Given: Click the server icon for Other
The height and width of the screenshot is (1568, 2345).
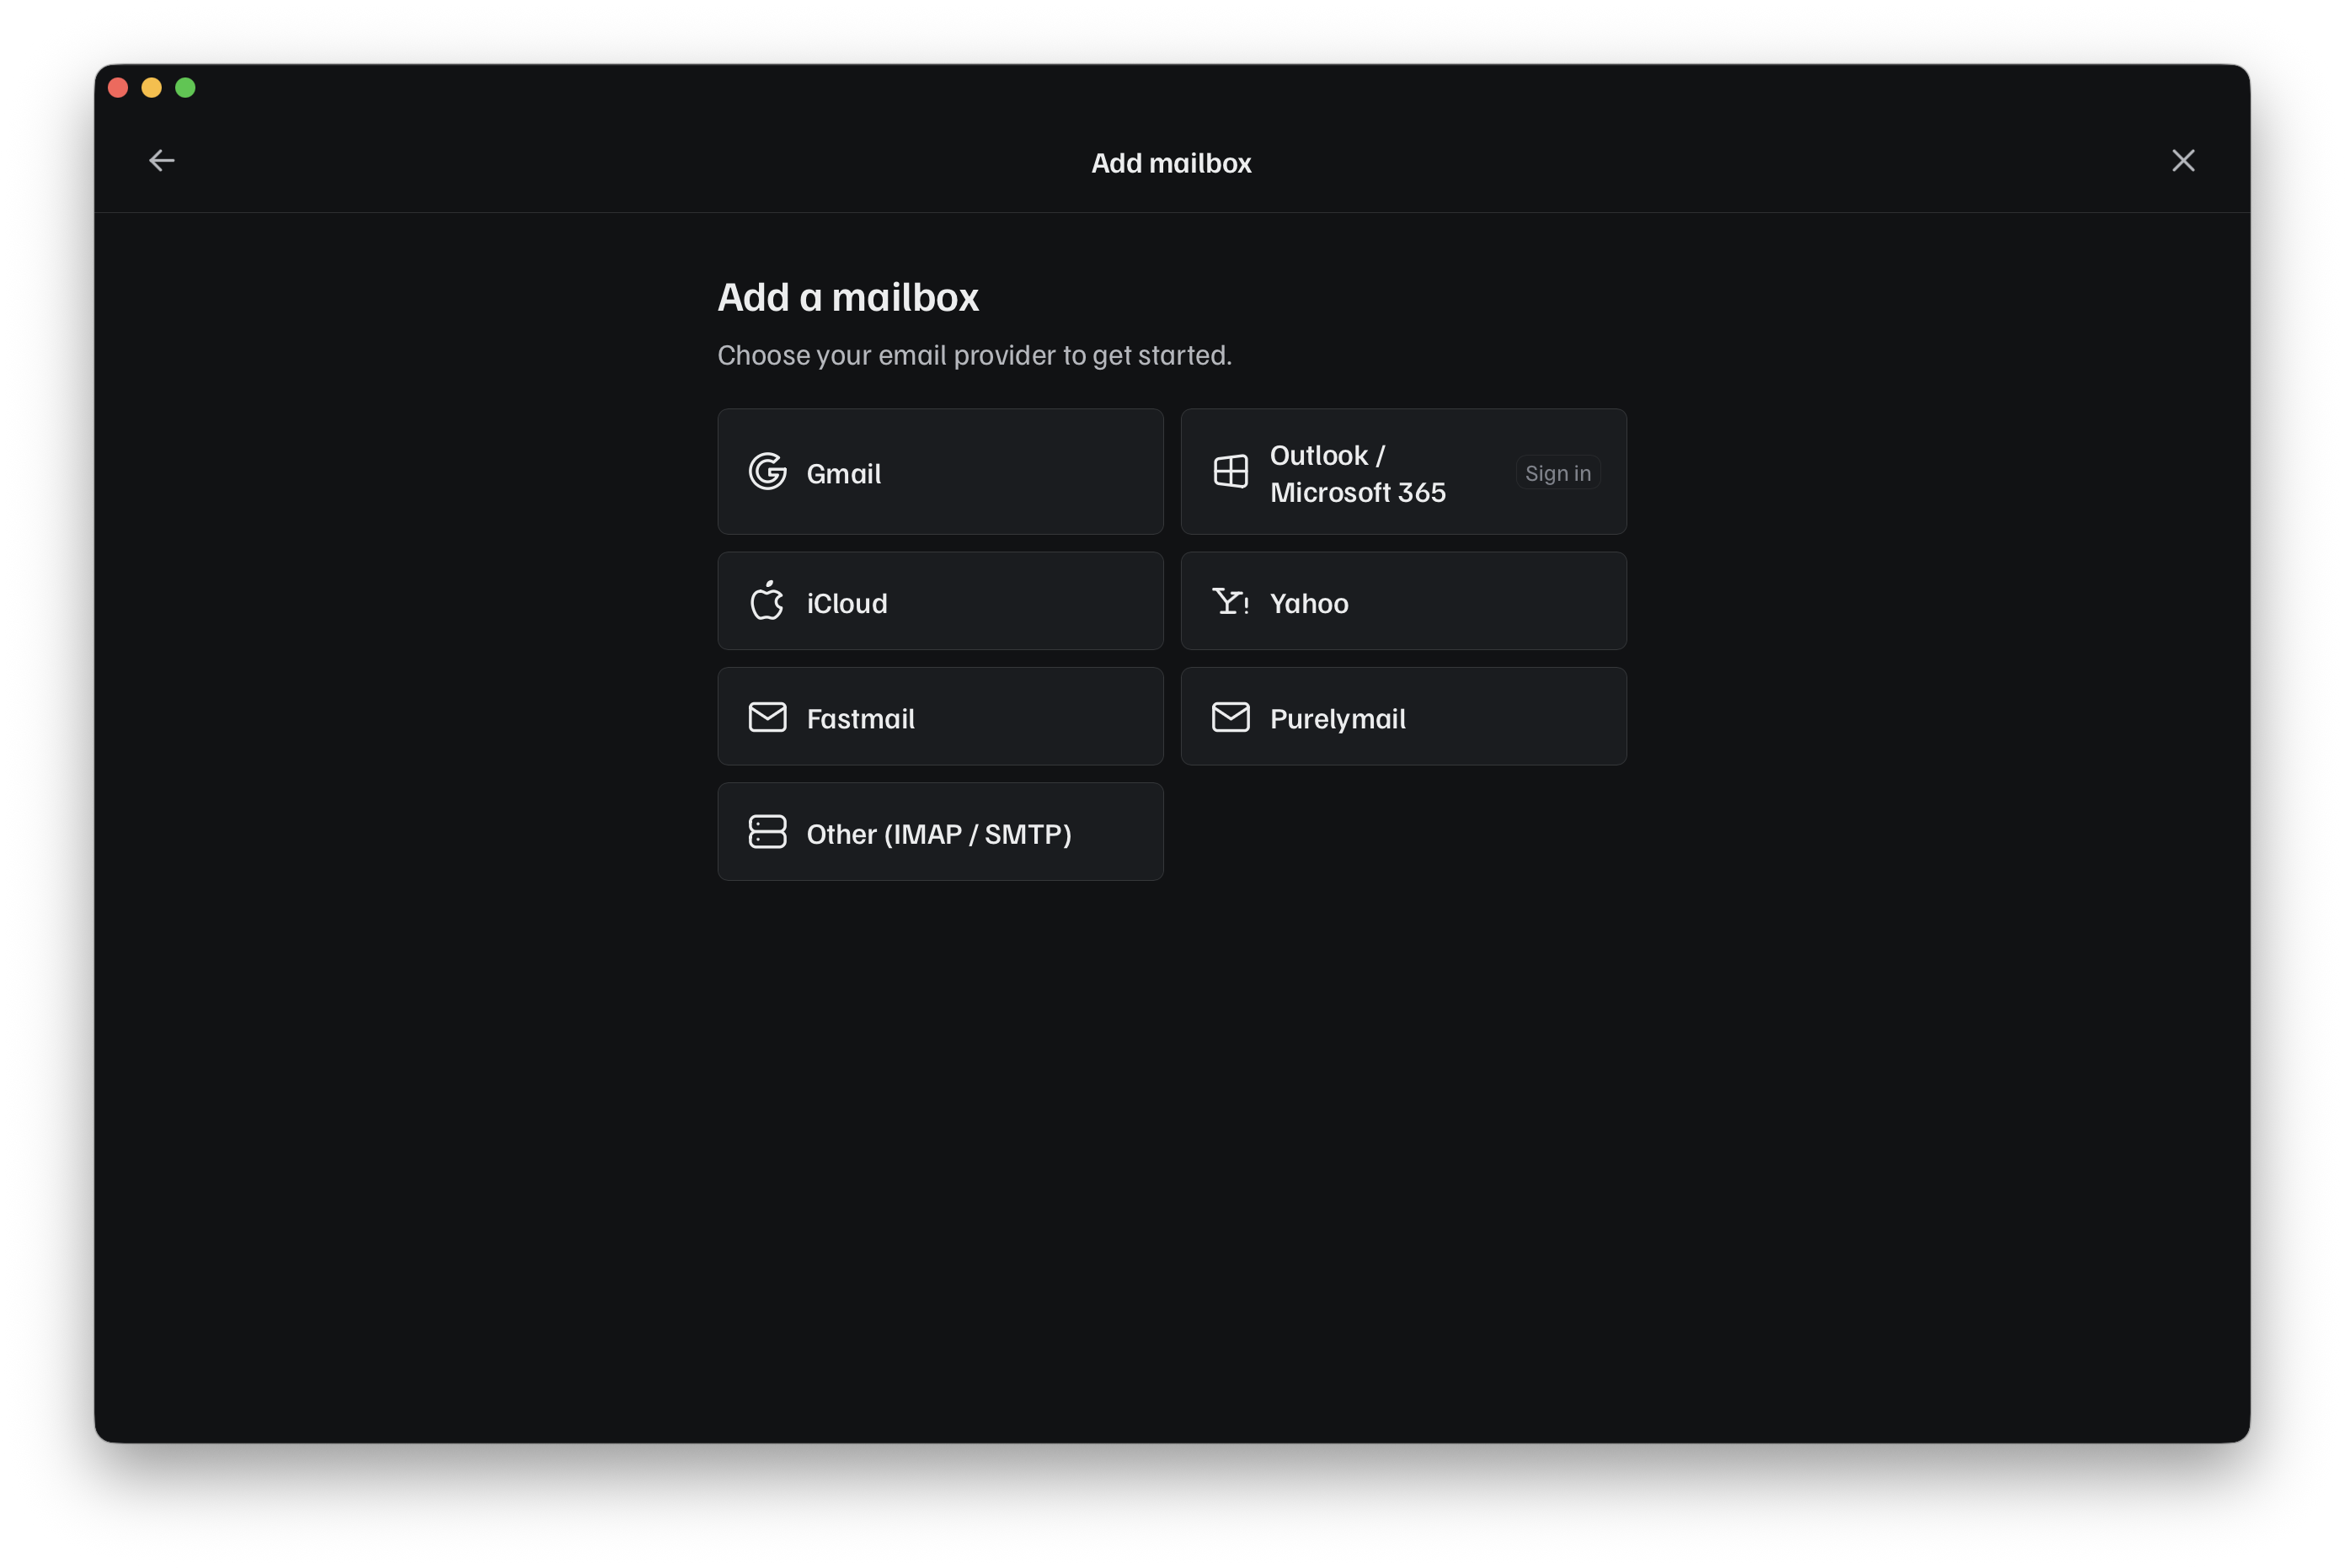Looking at the screenshot, I should (767, 832).
